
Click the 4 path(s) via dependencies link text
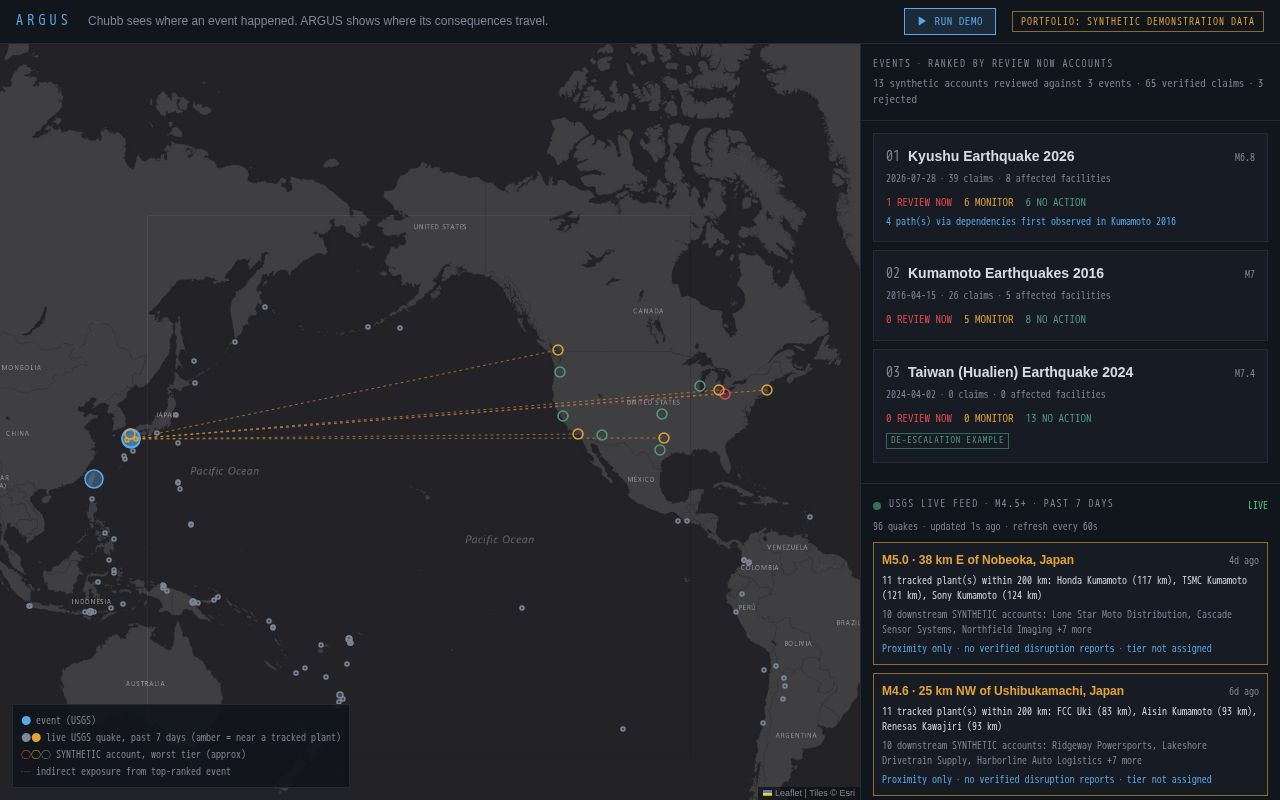[1031, 222]
